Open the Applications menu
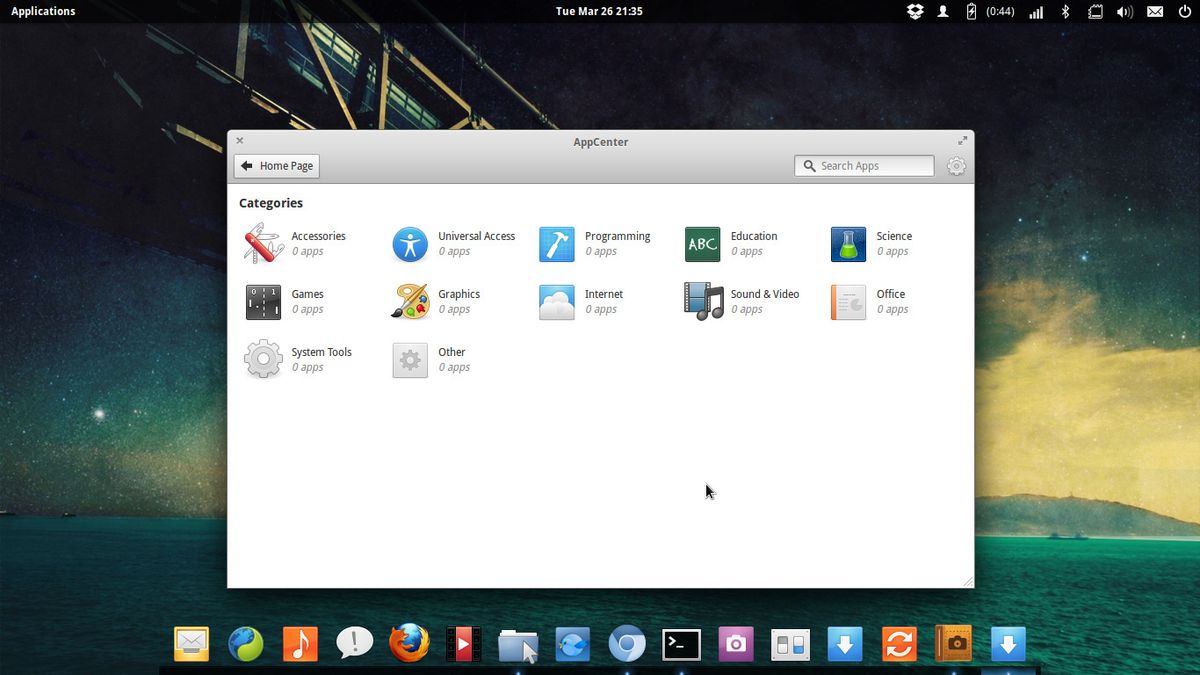This screenshot has height=675, width=1200. 42,11
